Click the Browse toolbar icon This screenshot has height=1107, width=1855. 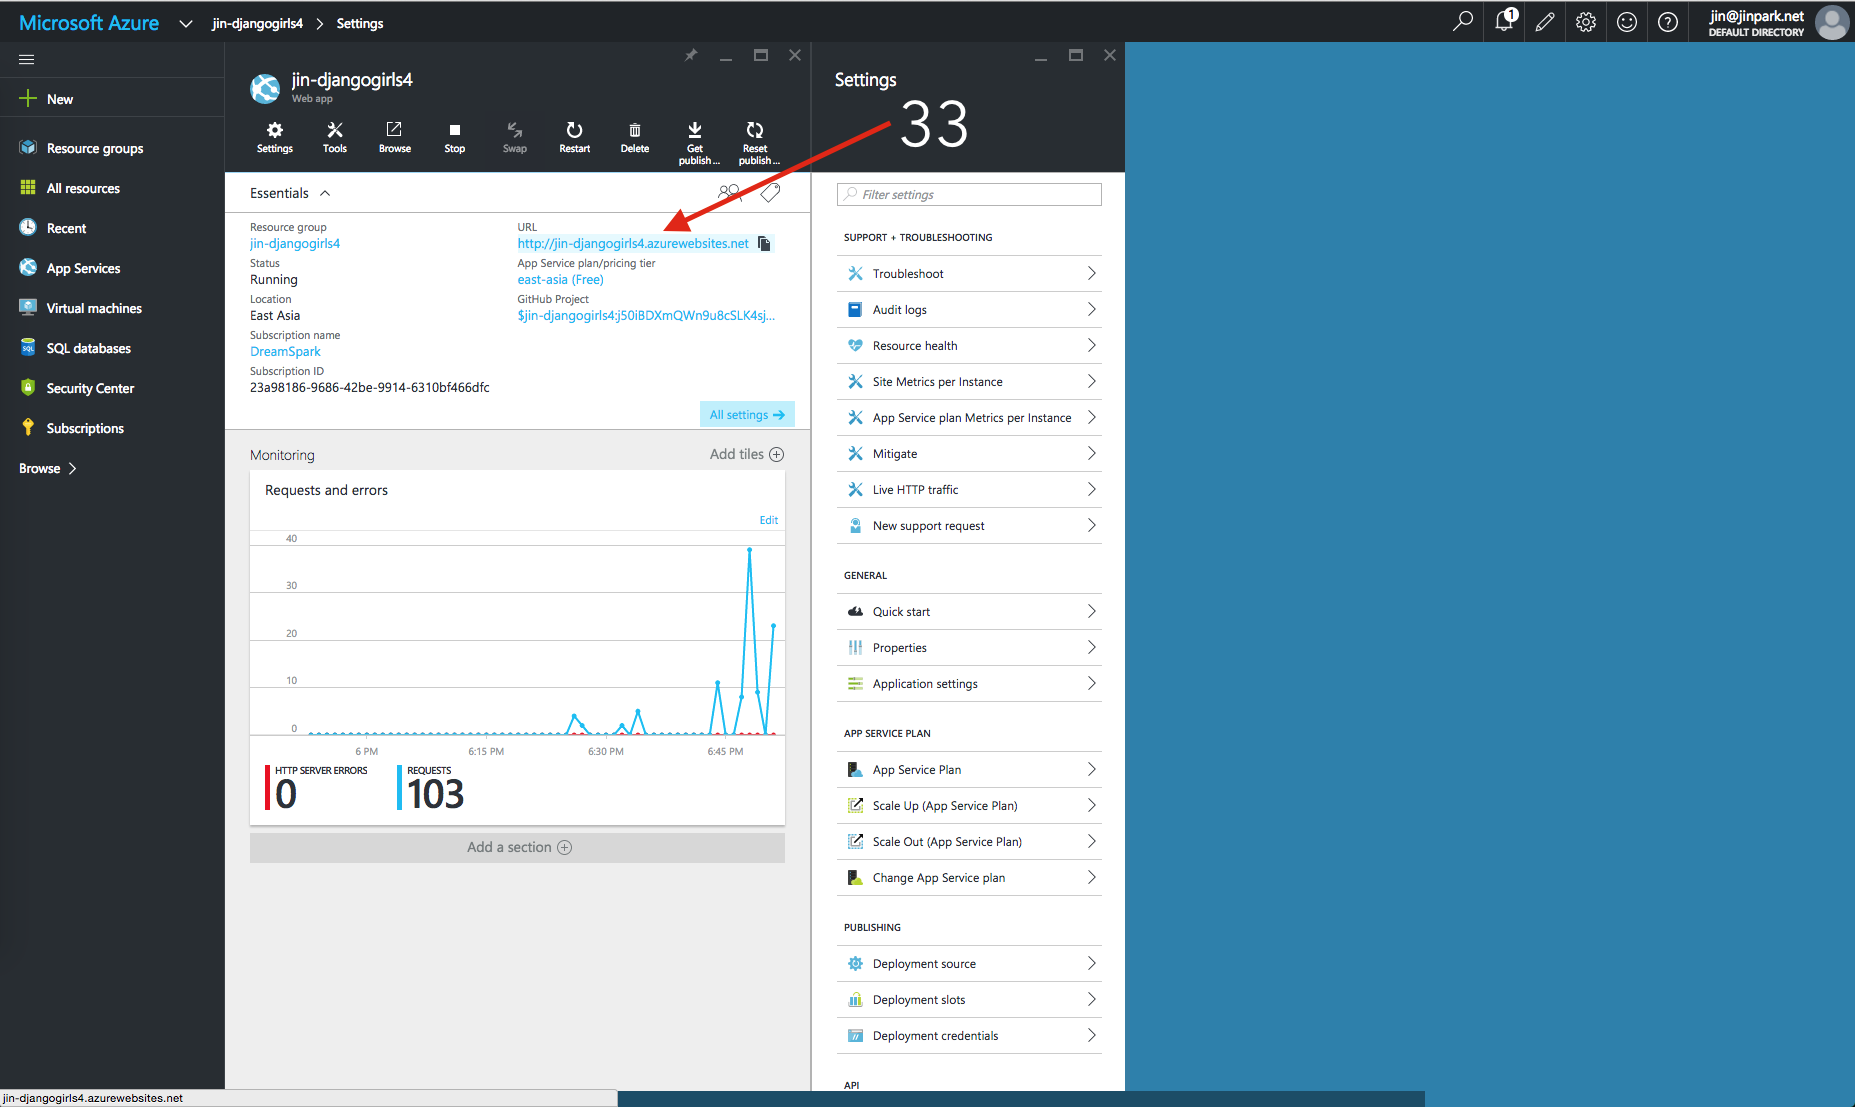395,137
